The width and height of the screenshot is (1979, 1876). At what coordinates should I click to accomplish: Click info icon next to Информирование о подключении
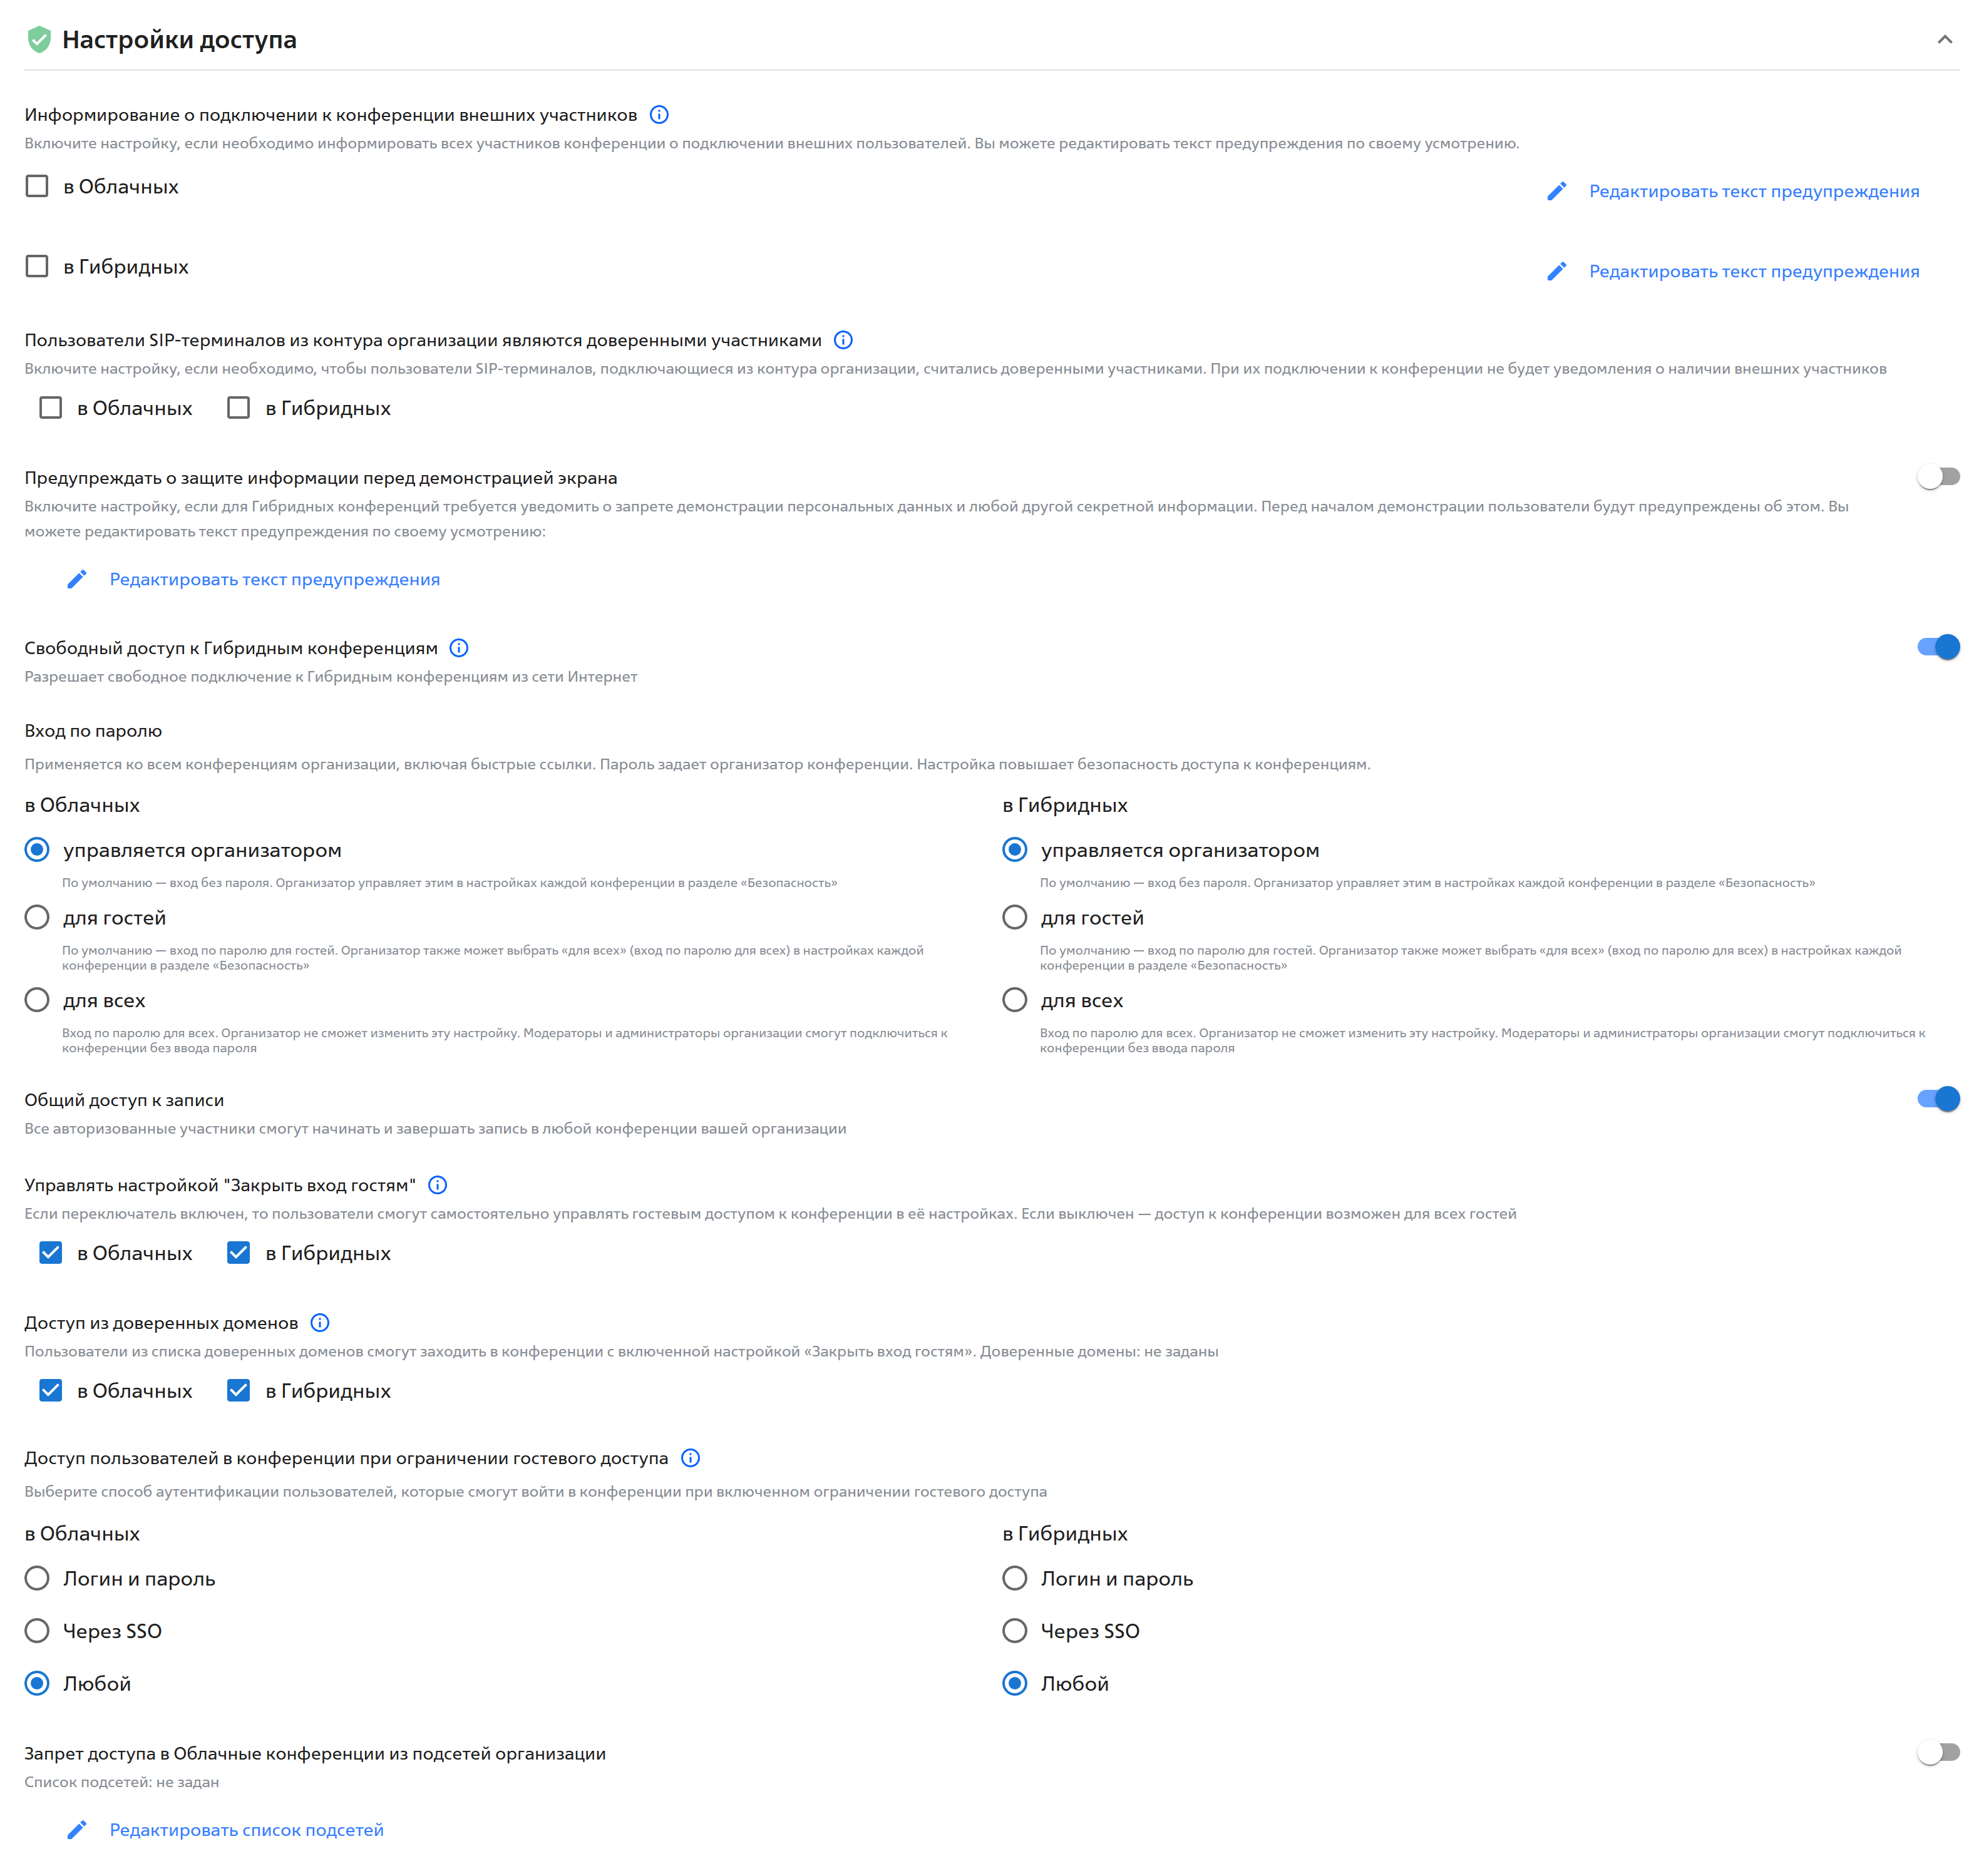[659, 115]
